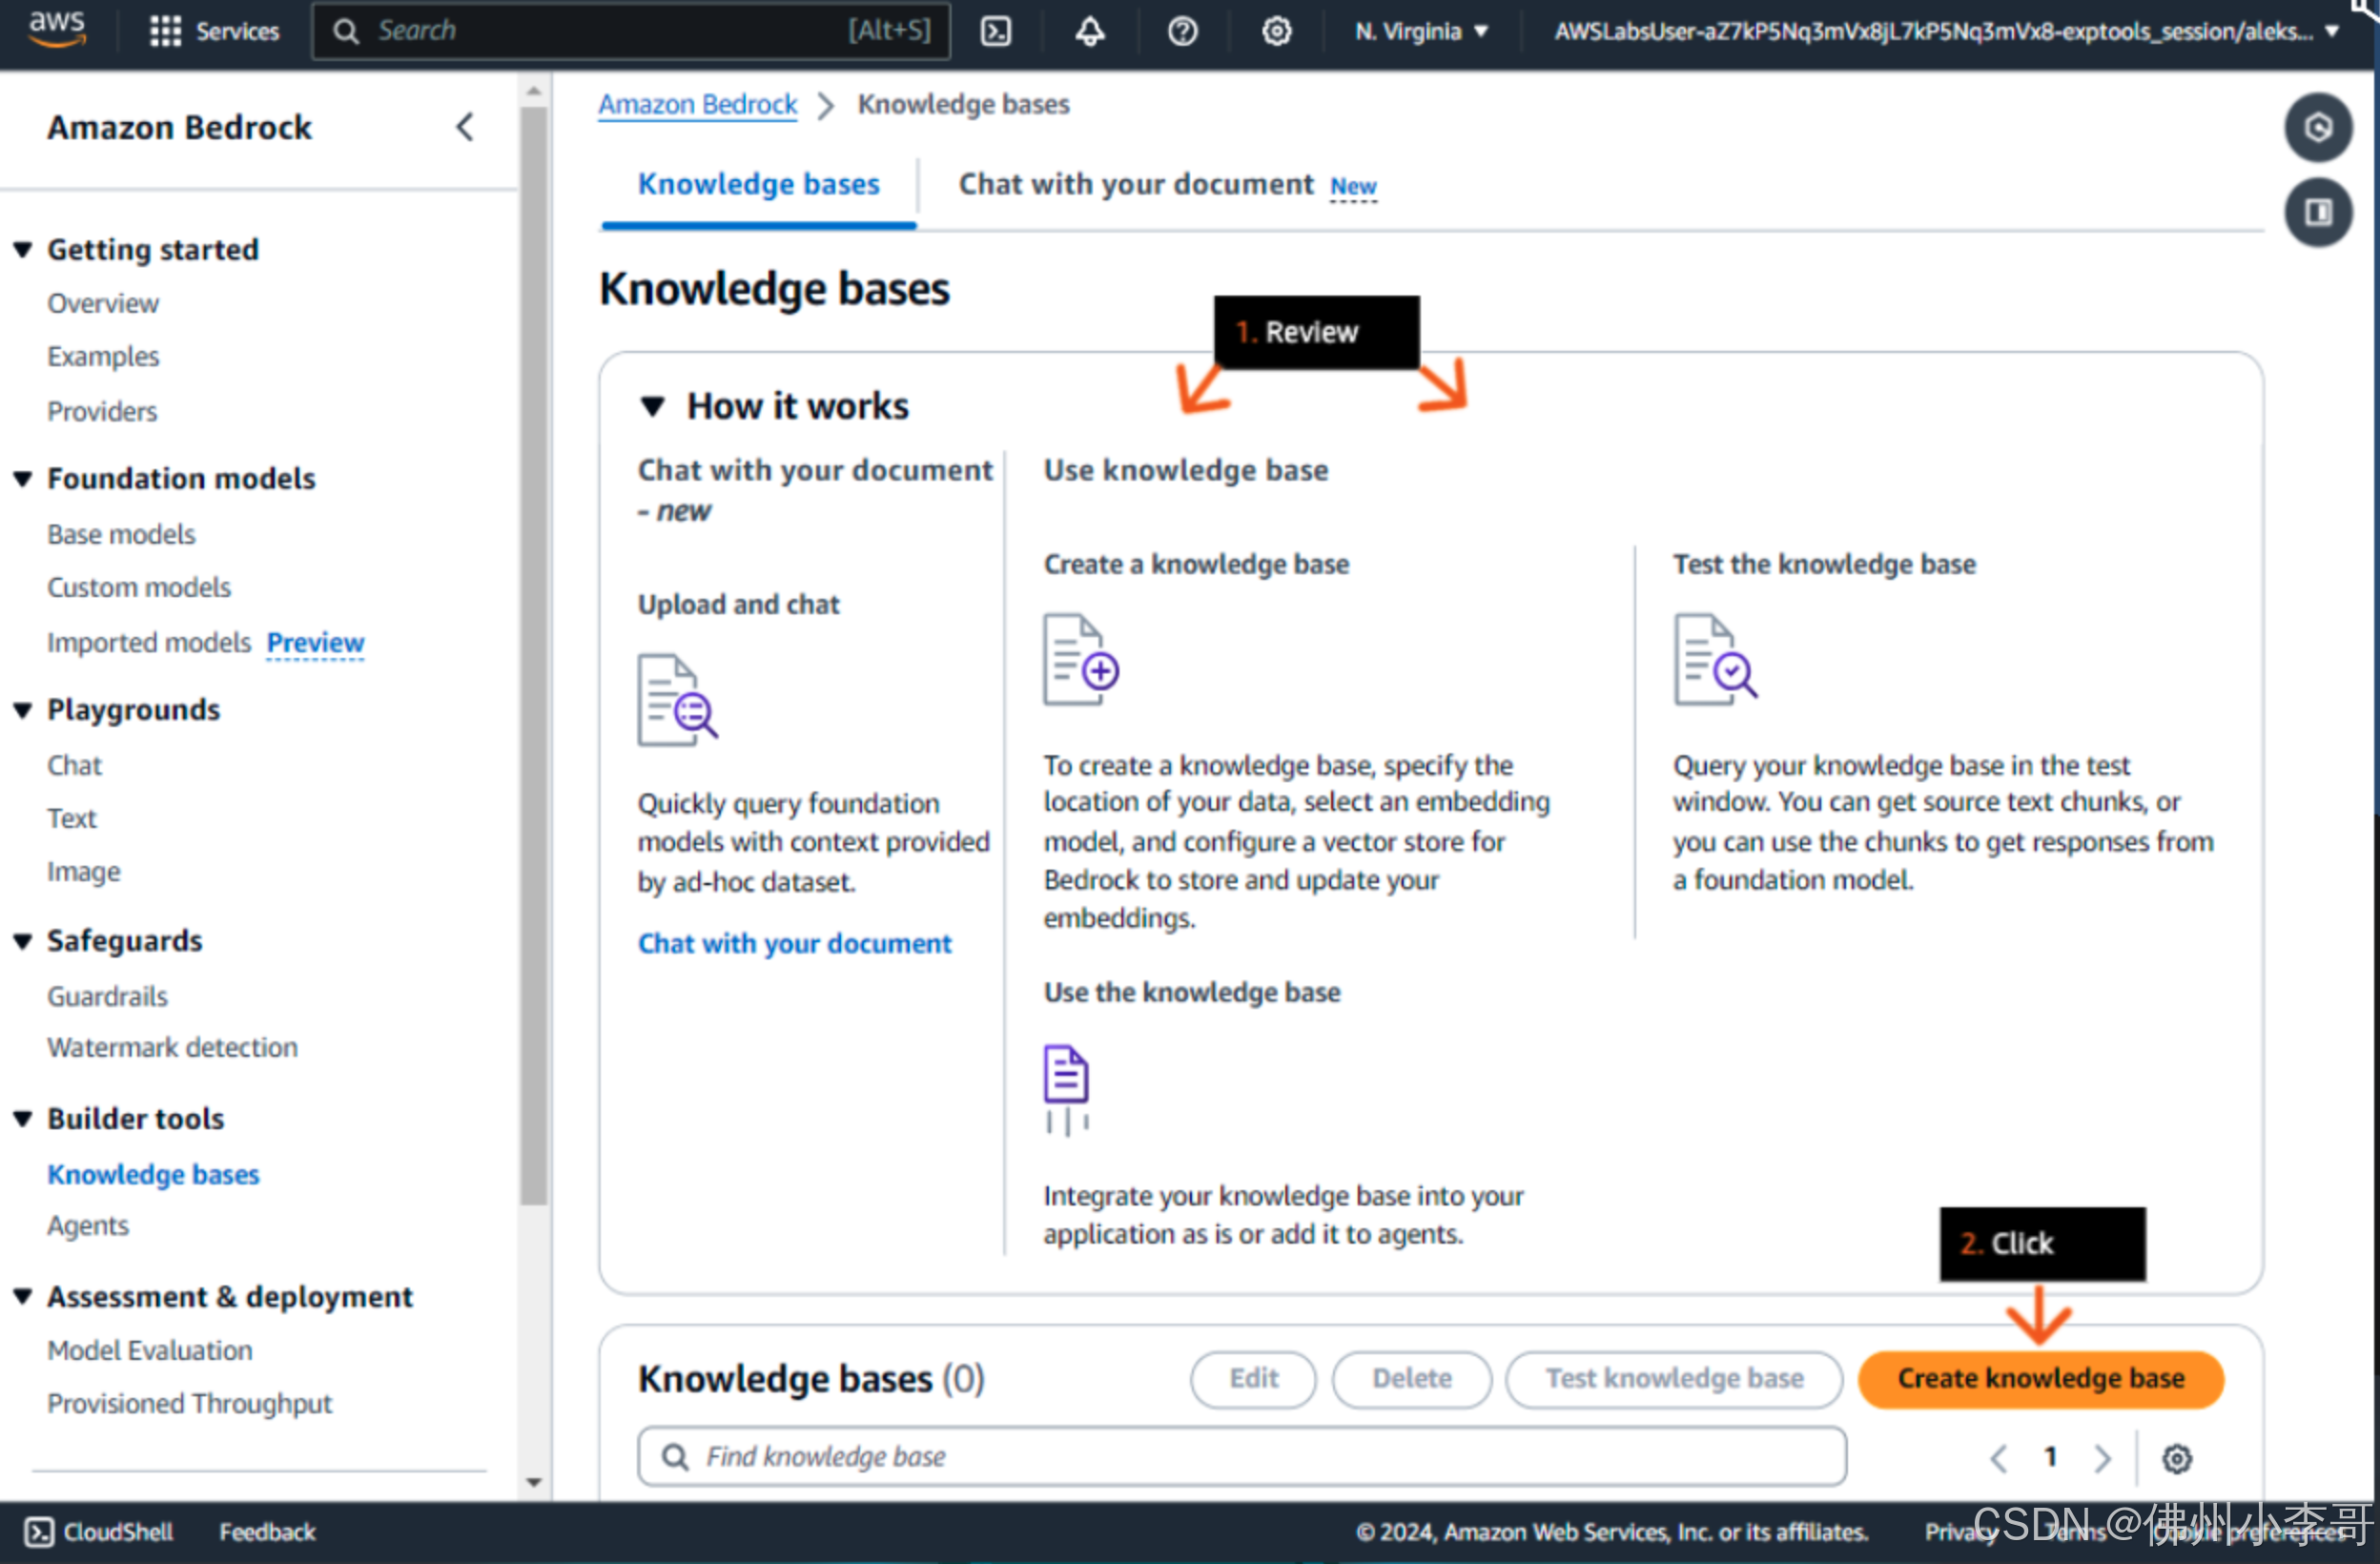Open Text playground in the sidebar
The height and width of the screenshot is (1564, 2380).
pyautogui.click(x=72, y=818)
